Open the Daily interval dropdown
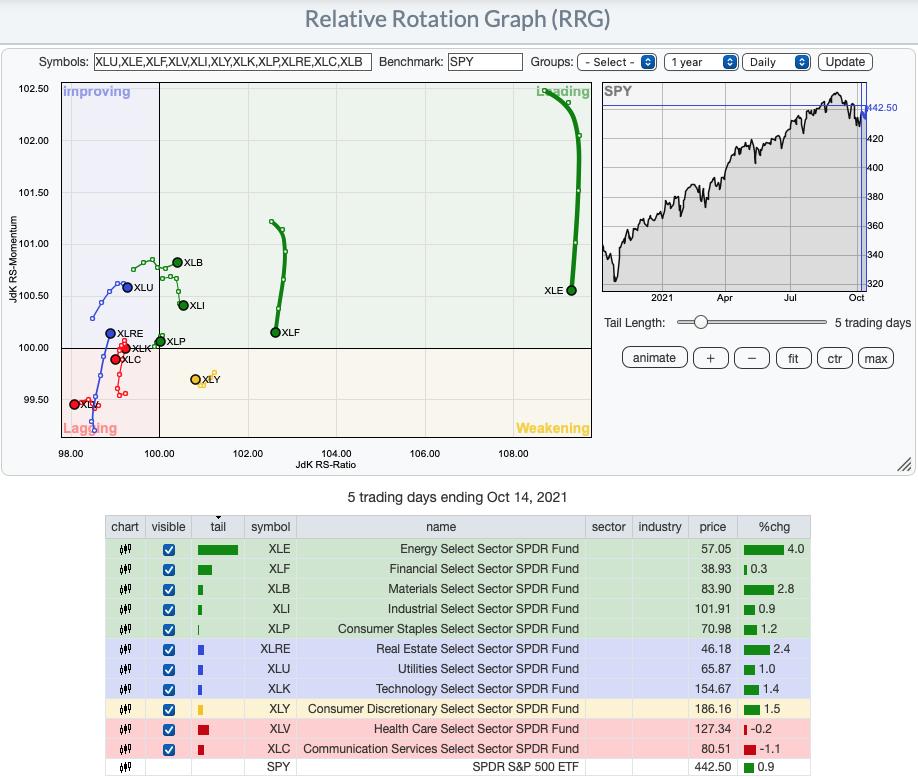The image size is (918, 778). pyautogui.click(x=776, y=62)
